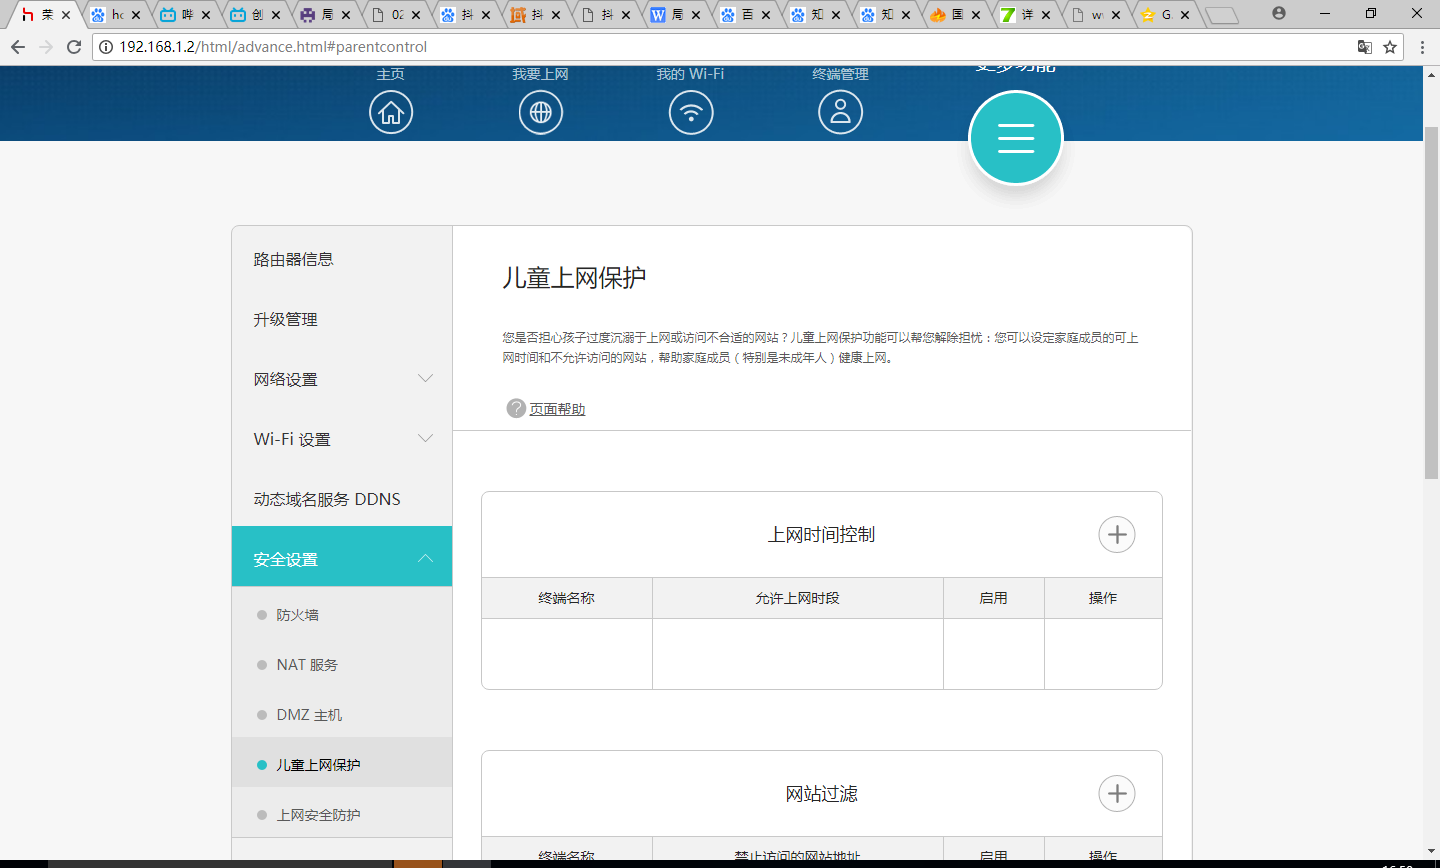This screenshot has width=1440, height=868.
Task: Open 我的 Wi-Fi settings icon
Action: coord(690,112)
